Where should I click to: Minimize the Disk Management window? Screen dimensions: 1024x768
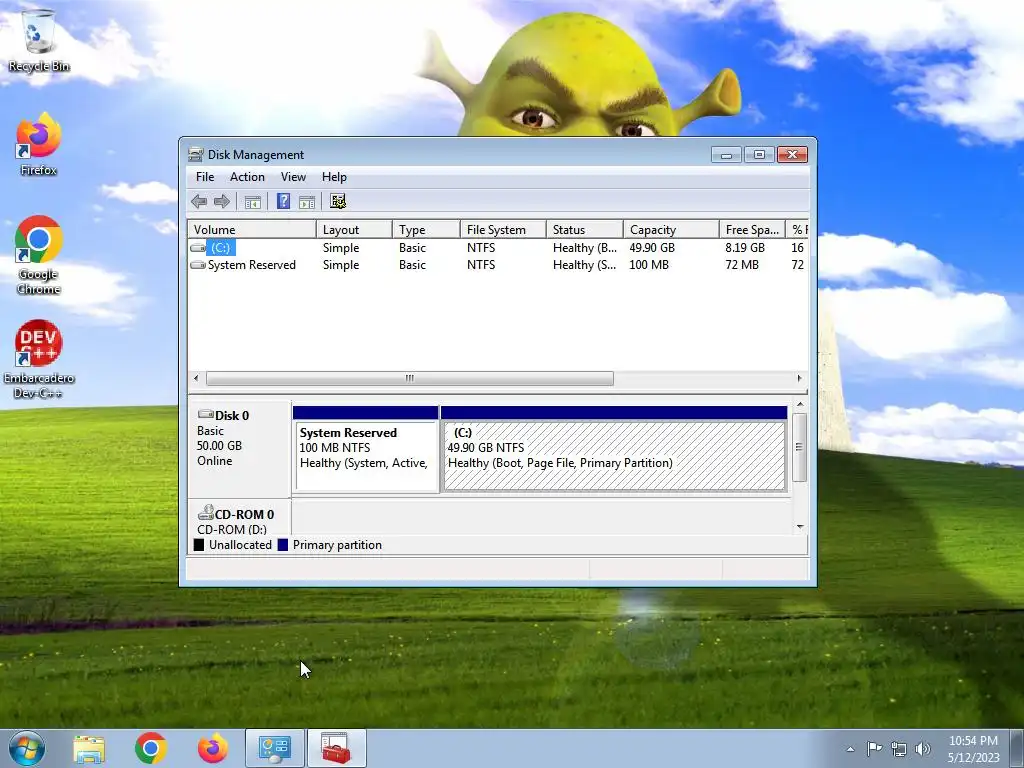tap(726, 155)
